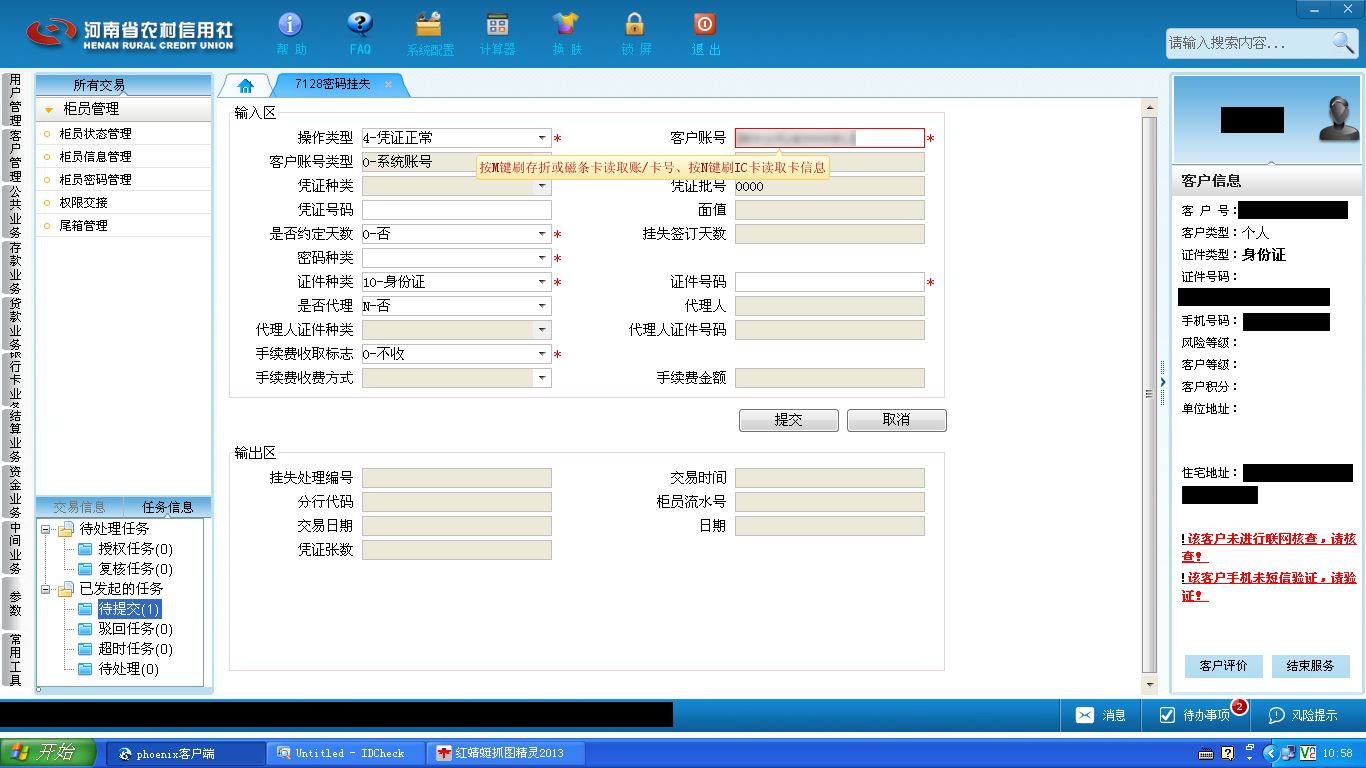Click the vertical scrollbar of the form

pos(1149,394)
